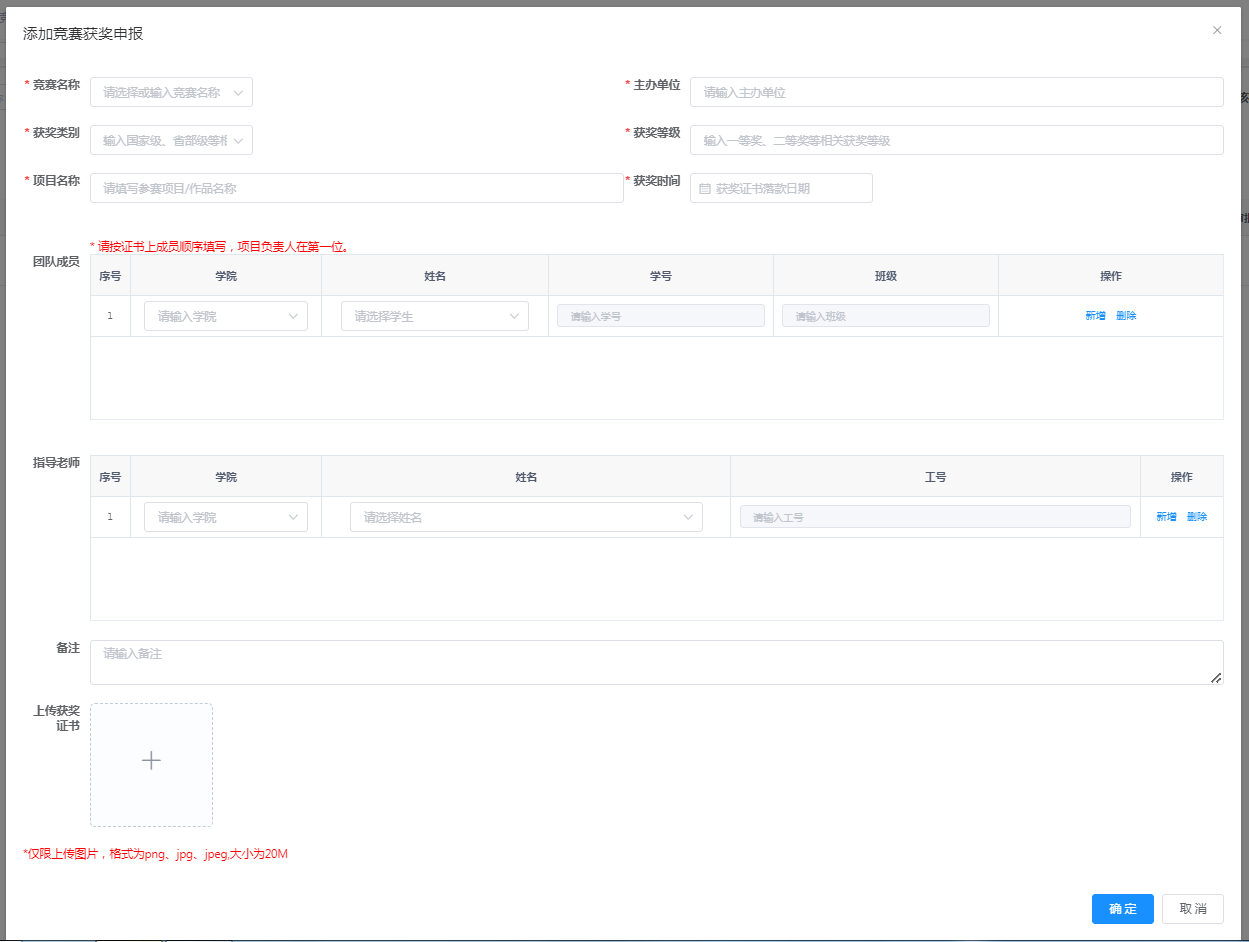
Task: Open 请选择学生 name dropdown
Action: point(434,316)
